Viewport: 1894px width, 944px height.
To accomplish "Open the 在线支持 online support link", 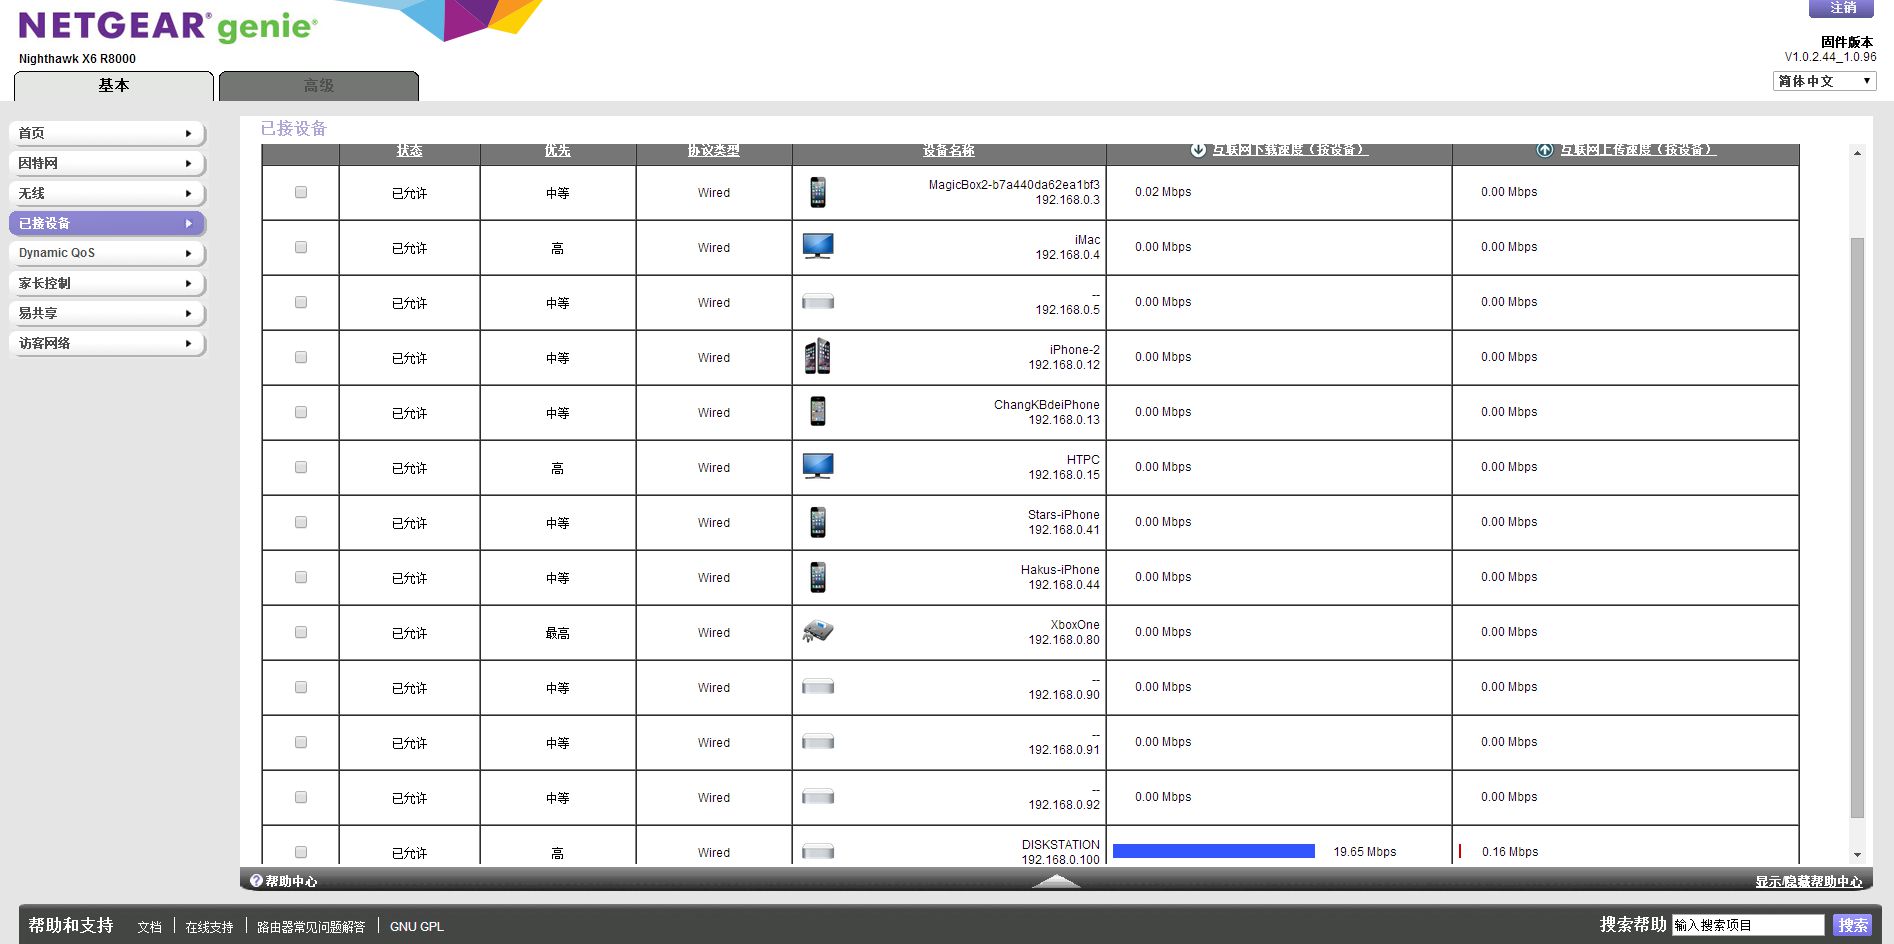I will click(x=209, y=927).
